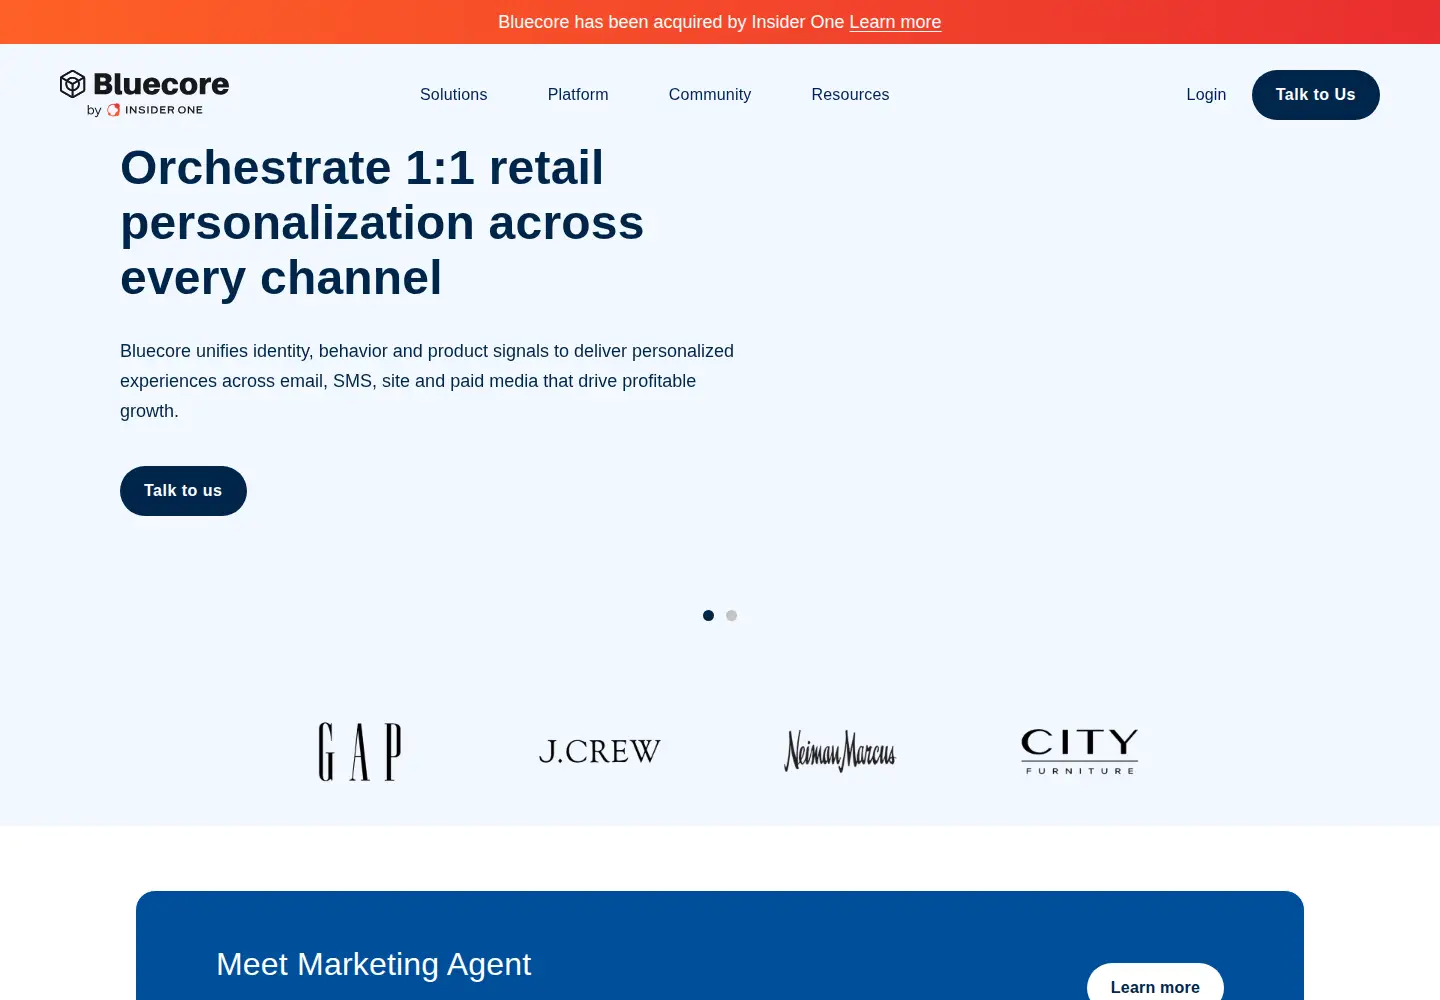This screenshot has height=1000, width=1440.
Task: Select the first carousel dot
Action: point(708,616)
